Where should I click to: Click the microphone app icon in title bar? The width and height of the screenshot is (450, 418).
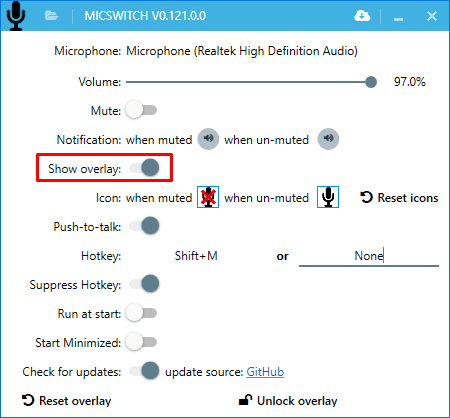[15, 15]
